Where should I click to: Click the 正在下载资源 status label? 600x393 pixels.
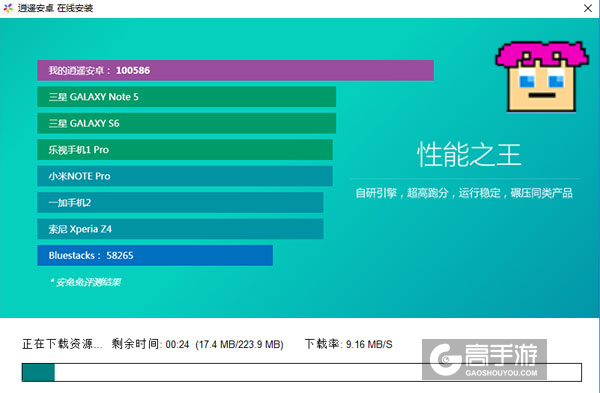[62, 344]
